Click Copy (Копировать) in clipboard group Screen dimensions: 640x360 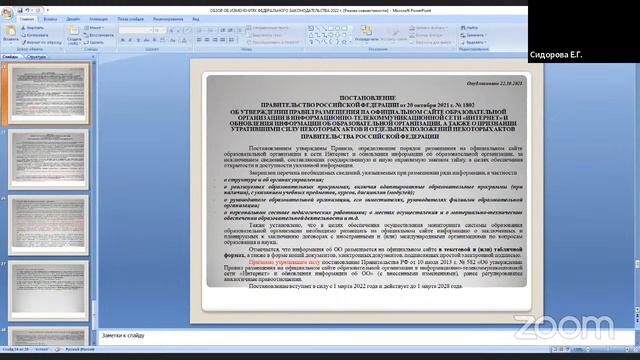[35, 35]
